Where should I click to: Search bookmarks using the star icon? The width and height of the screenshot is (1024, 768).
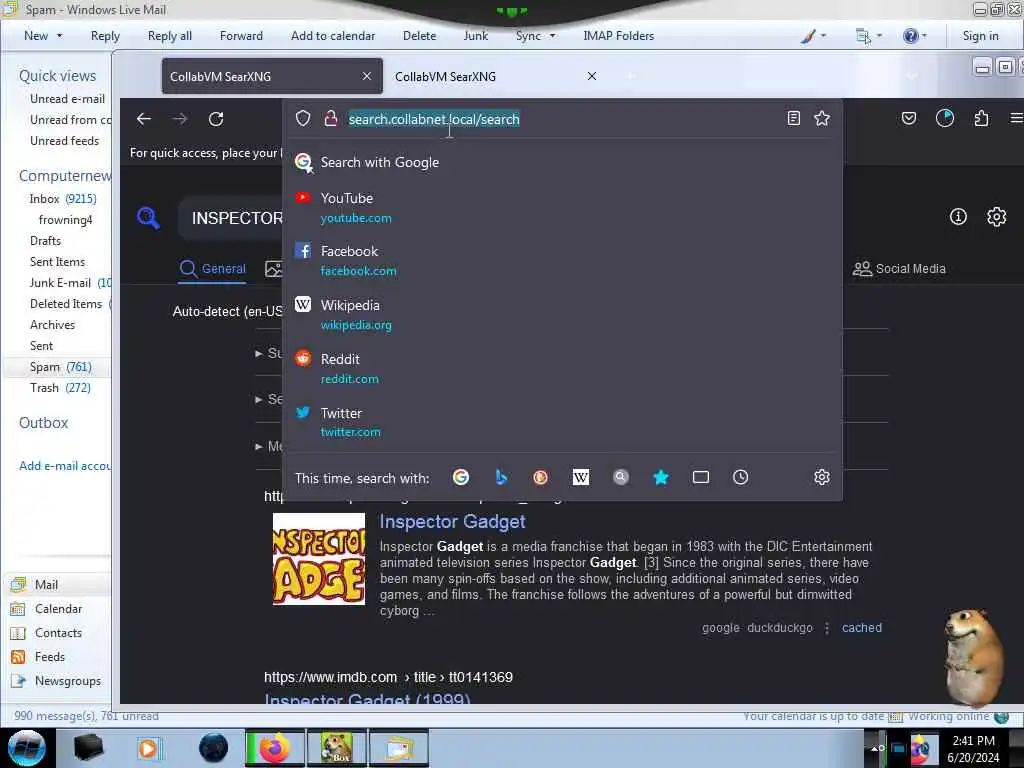click(661, 477)
